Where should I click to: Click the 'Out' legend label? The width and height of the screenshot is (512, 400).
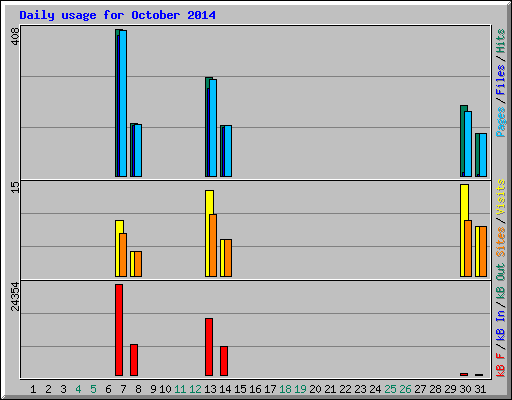tap(501, 272)
